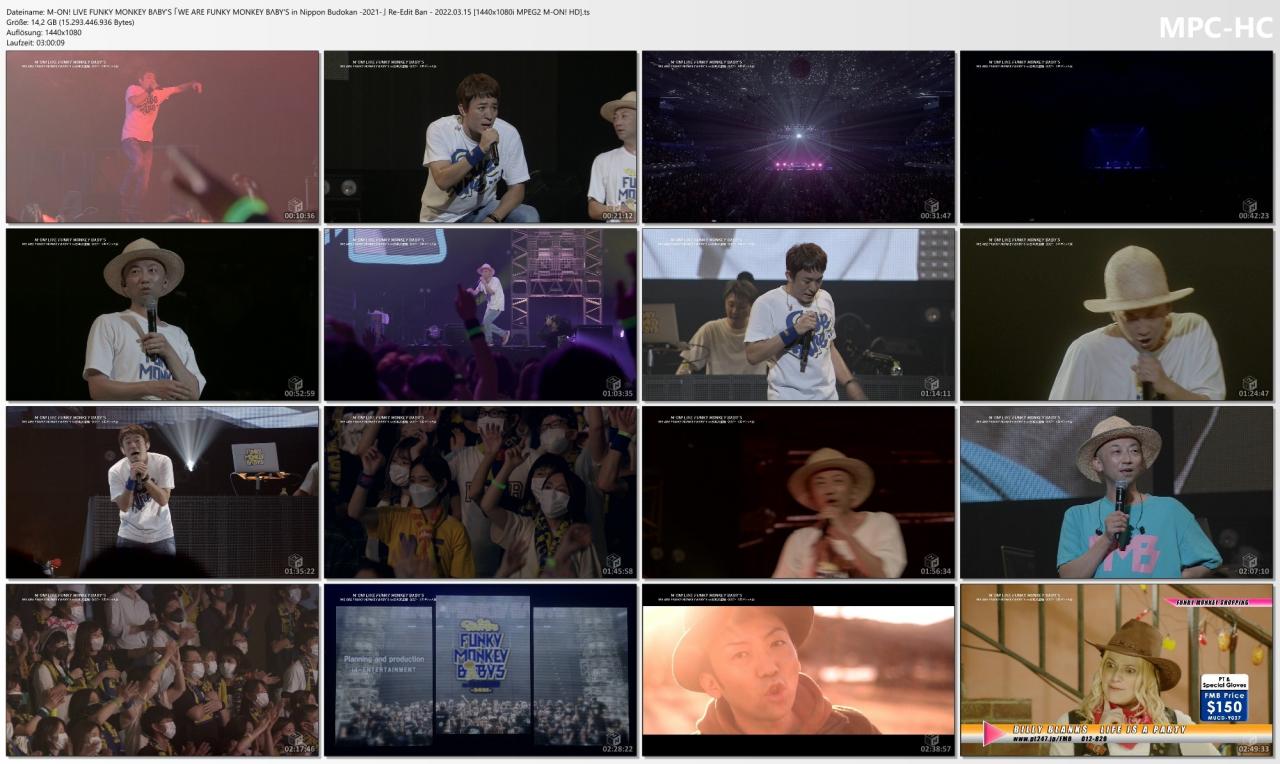Select the thumbnail at timestamp 00:52:59
This screenshot has height=764, width=1280.
pos(162,315)
